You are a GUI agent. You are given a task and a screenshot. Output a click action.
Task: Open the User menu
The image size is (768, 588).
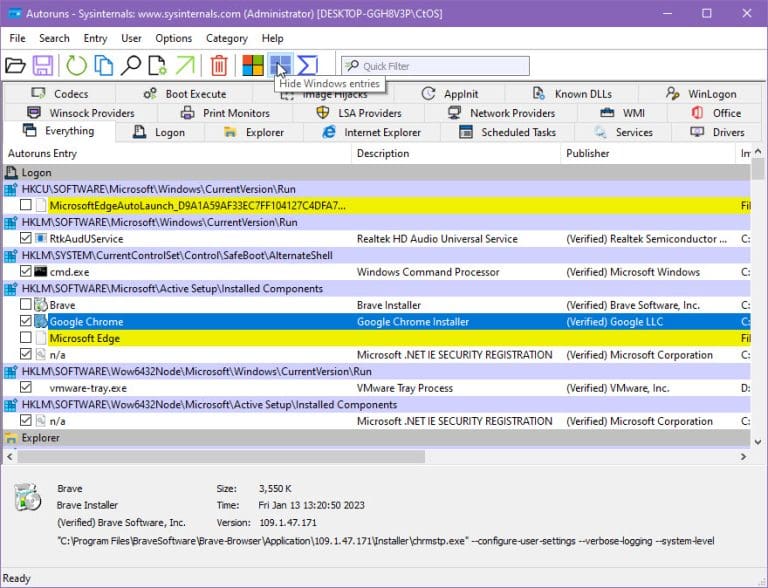(x=131, y=38)
